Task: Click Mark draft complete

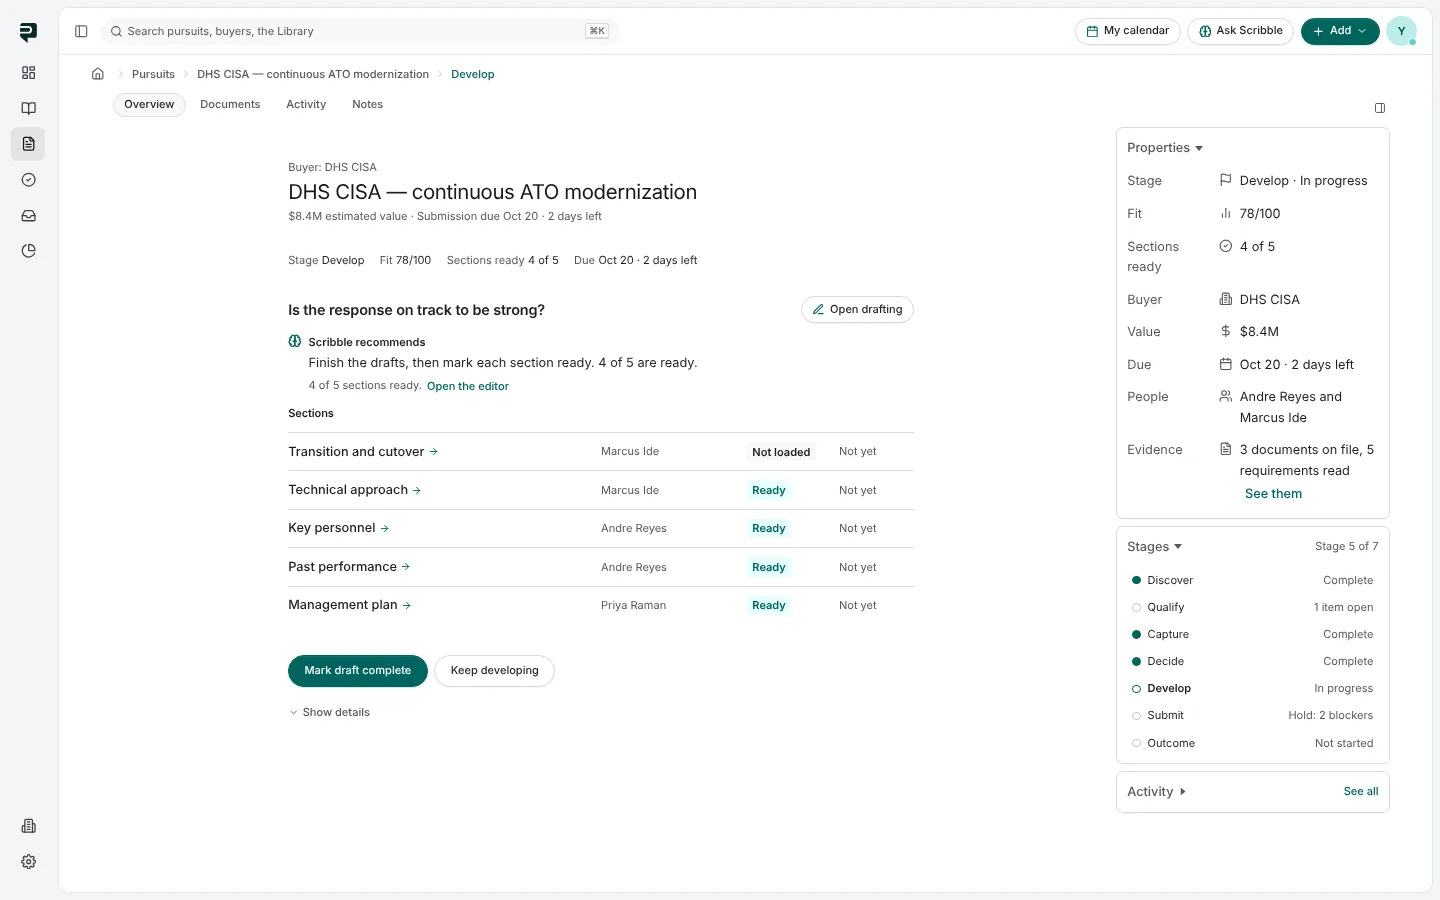Action: pyautogui.click(x=358, y=671)
